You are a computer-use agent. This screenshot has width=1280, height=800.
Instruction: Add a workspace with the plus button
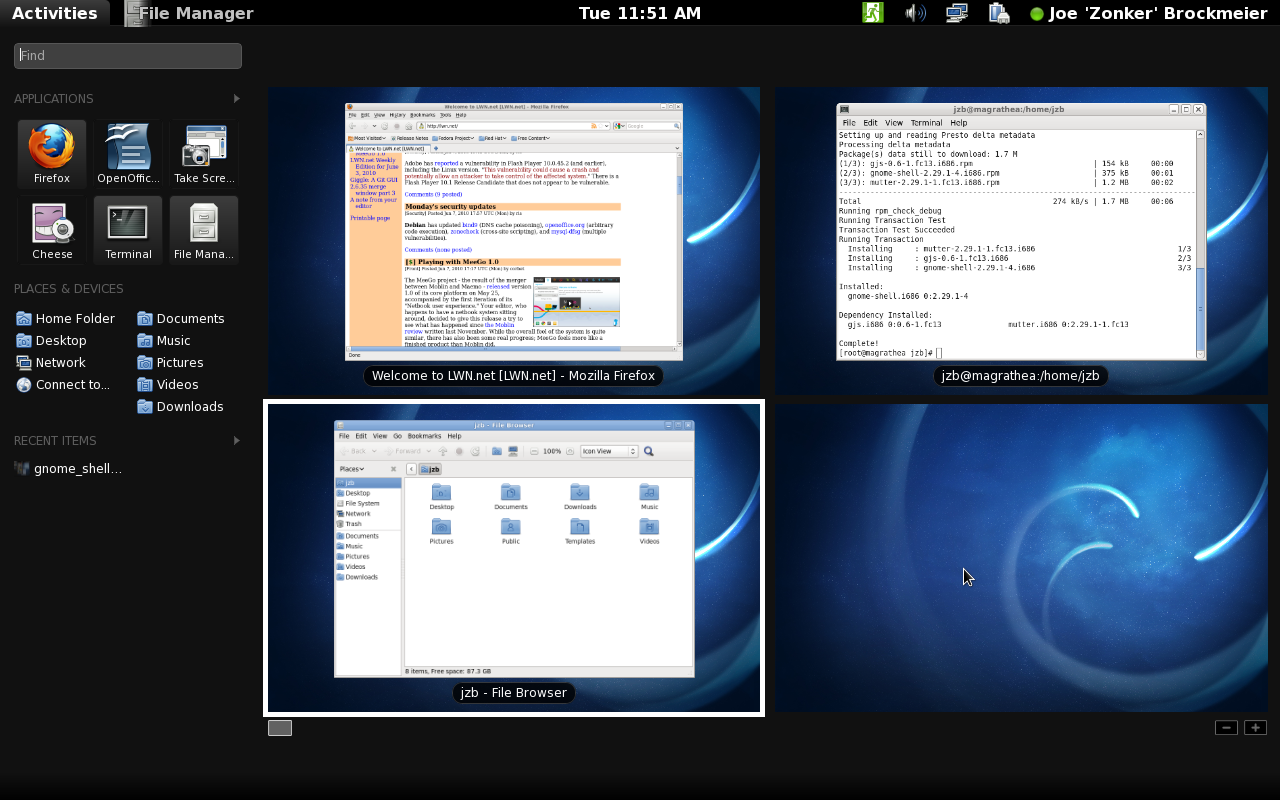pos(1255,728)
